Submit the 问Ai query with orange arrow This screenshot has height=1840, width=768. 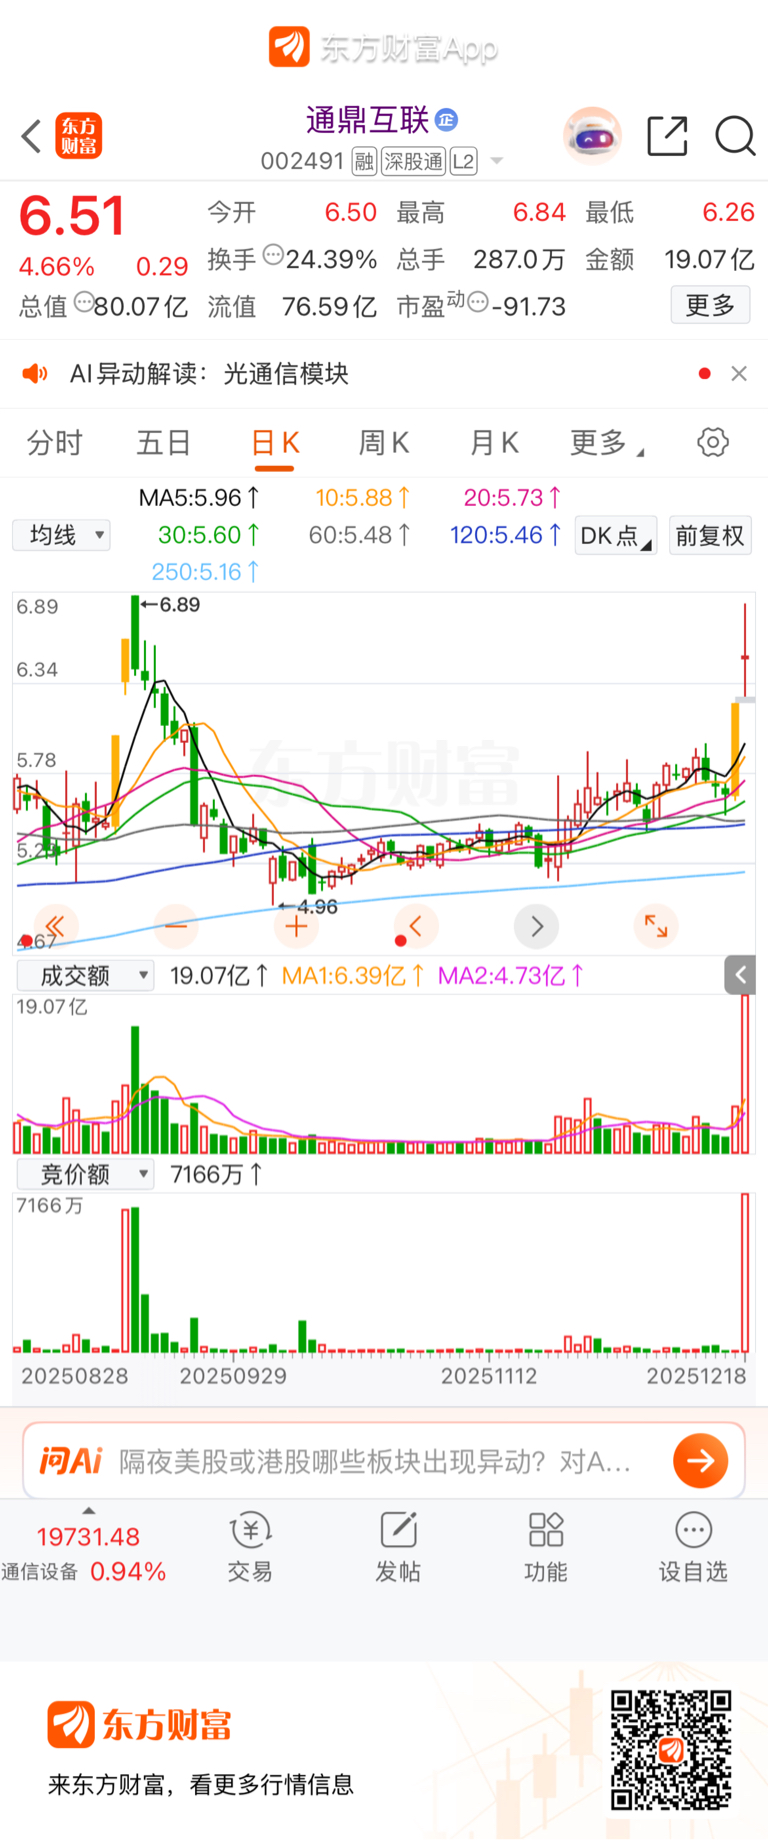700,1461
